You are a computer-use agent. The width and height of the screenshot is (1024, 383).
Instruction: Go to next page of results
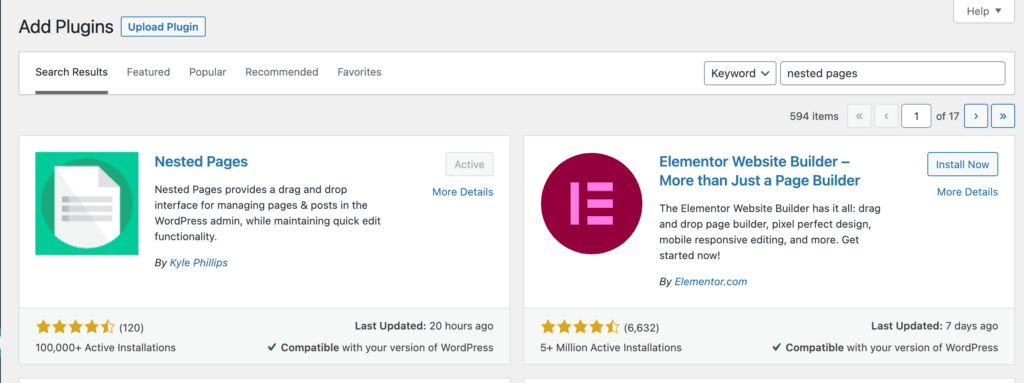click(x=976, y=116)
